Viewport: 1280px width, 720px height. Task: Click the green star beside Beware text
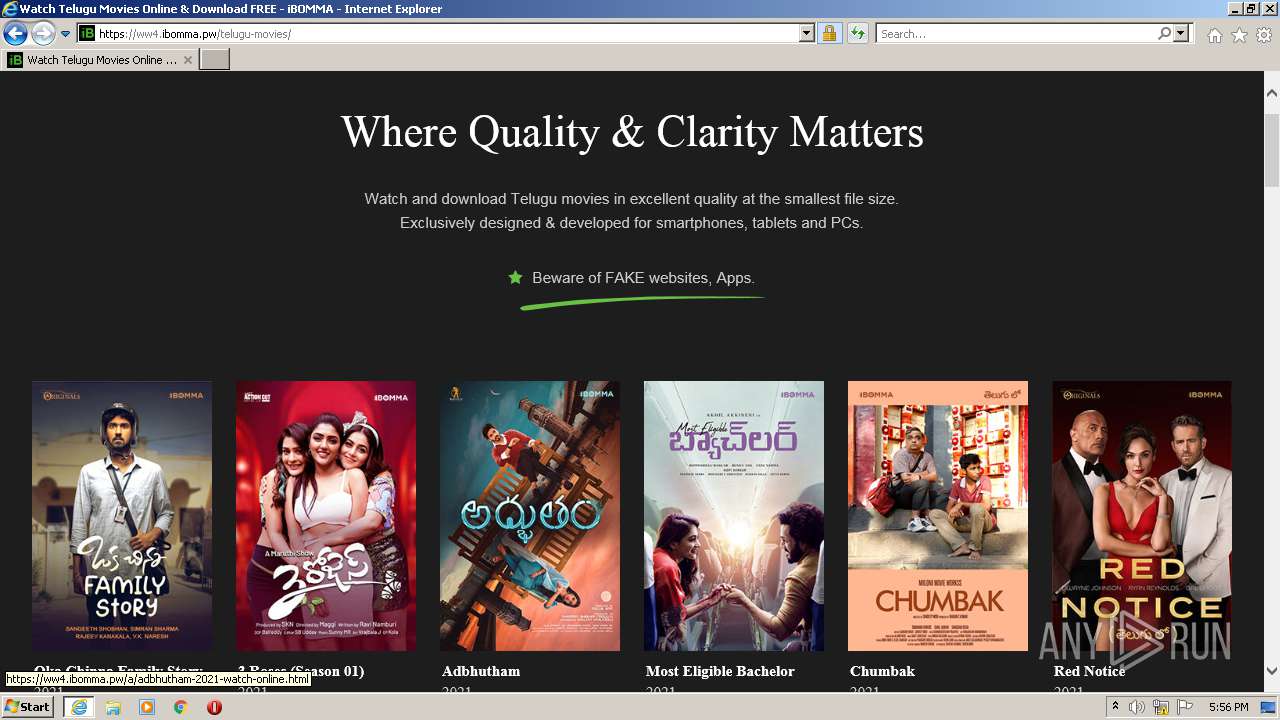[515, 277]
